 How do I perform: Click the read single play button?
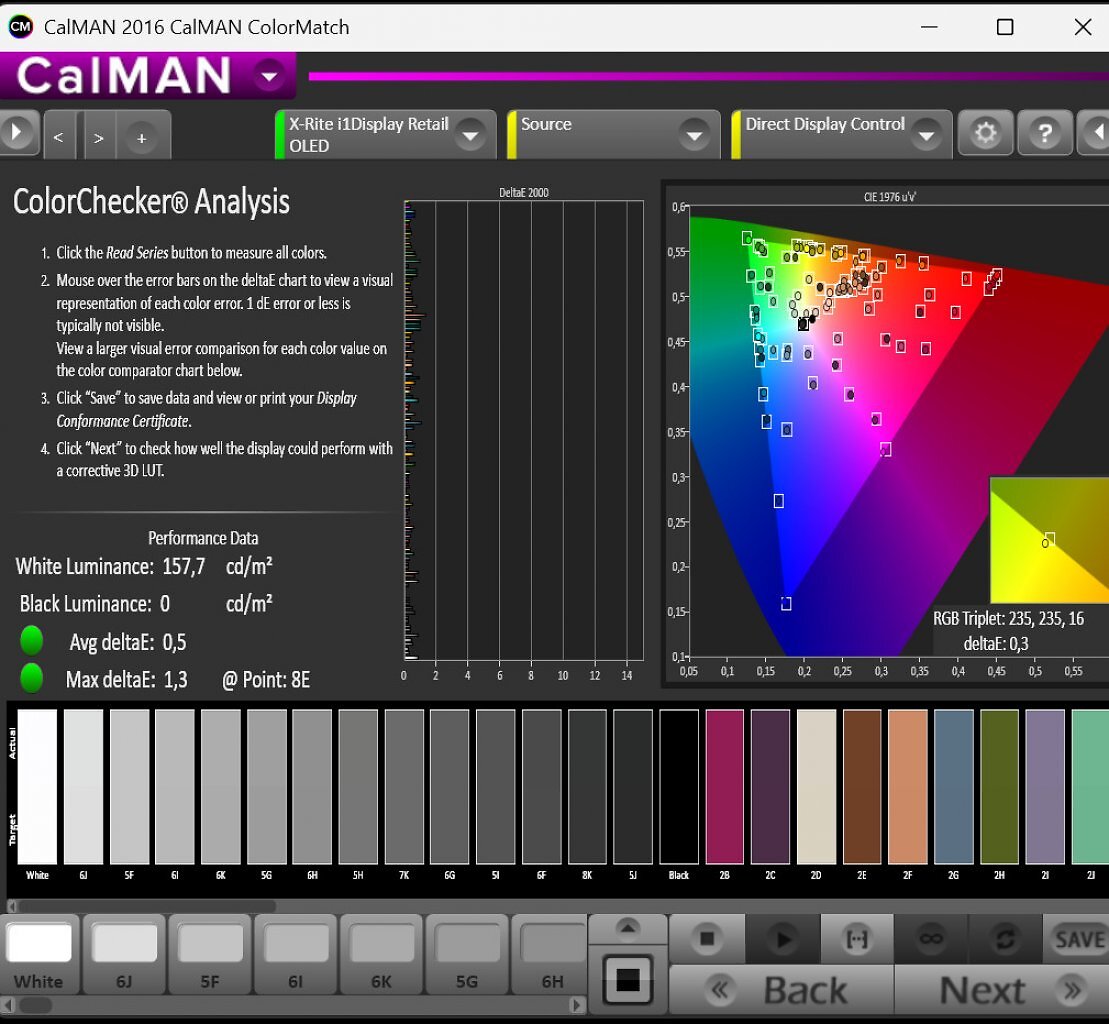click(782, 938)
